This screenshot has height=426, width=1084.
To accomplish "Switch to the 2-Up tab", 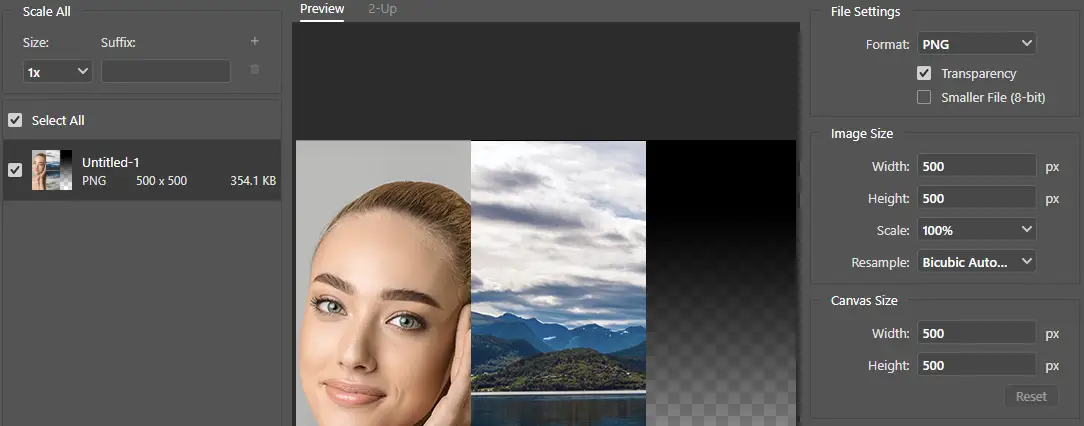I will [384, 9].
